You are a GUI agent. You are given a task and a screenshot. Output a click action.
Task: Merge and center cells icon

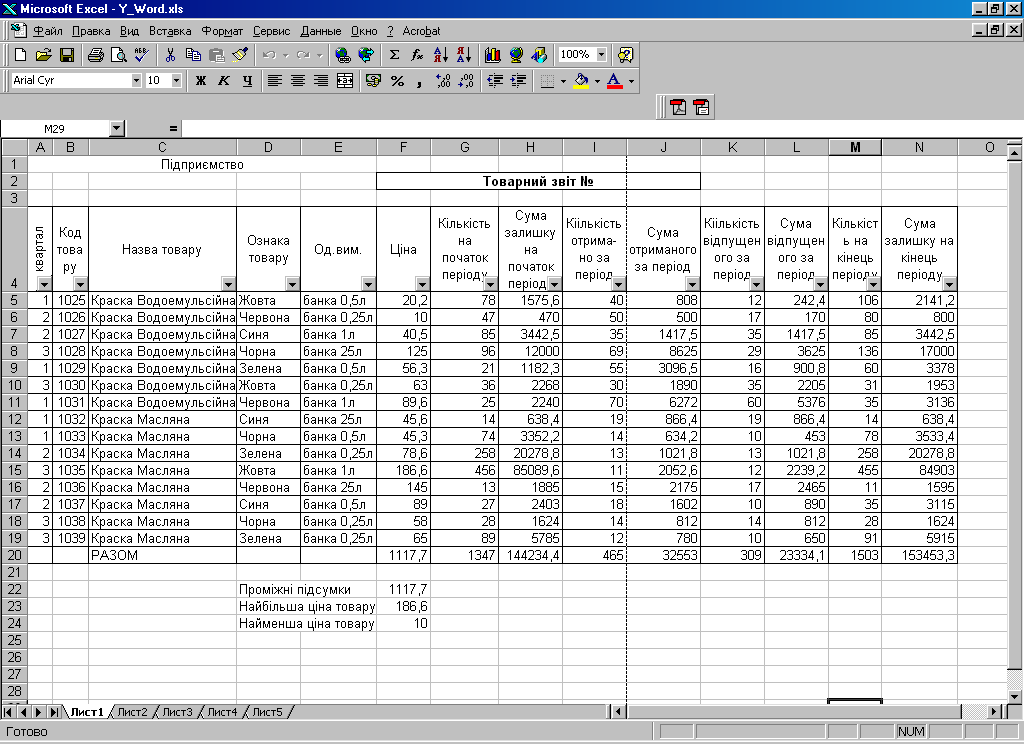pos(344,81)
